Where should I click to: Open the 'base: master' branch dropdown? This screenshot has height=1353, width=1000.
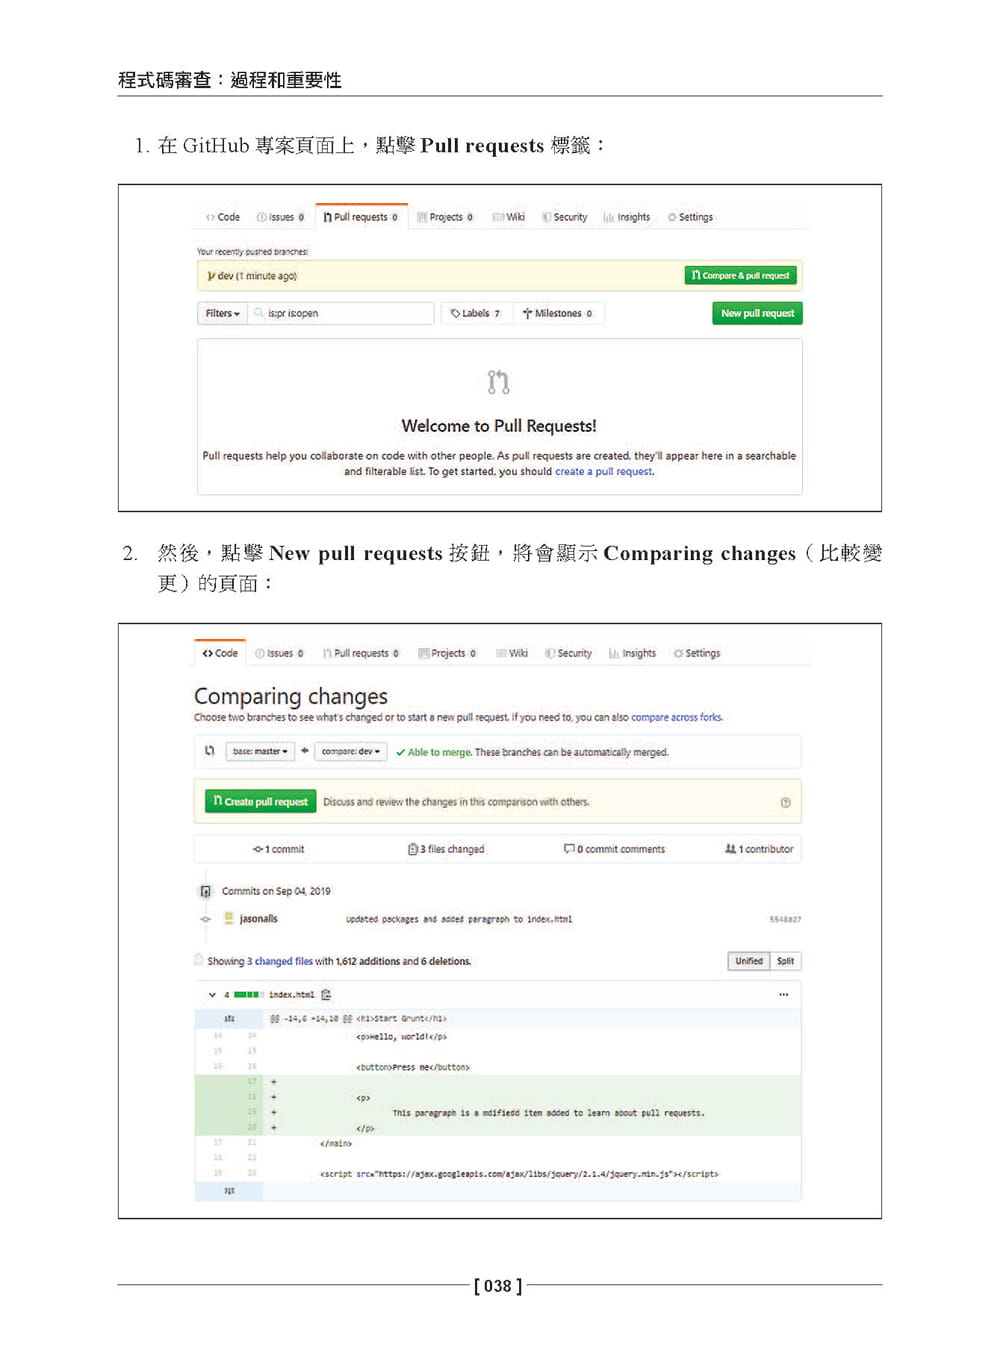pos(260,751)
